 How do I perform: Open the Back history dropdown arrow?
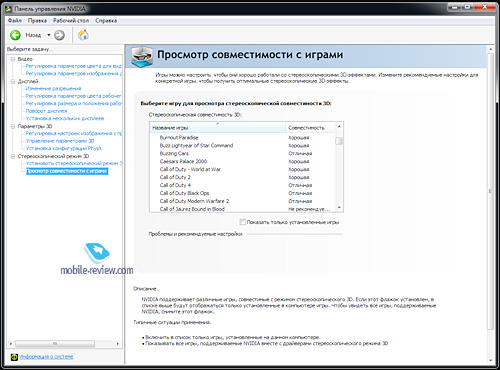pyautogui.click(x=48, y=35)
